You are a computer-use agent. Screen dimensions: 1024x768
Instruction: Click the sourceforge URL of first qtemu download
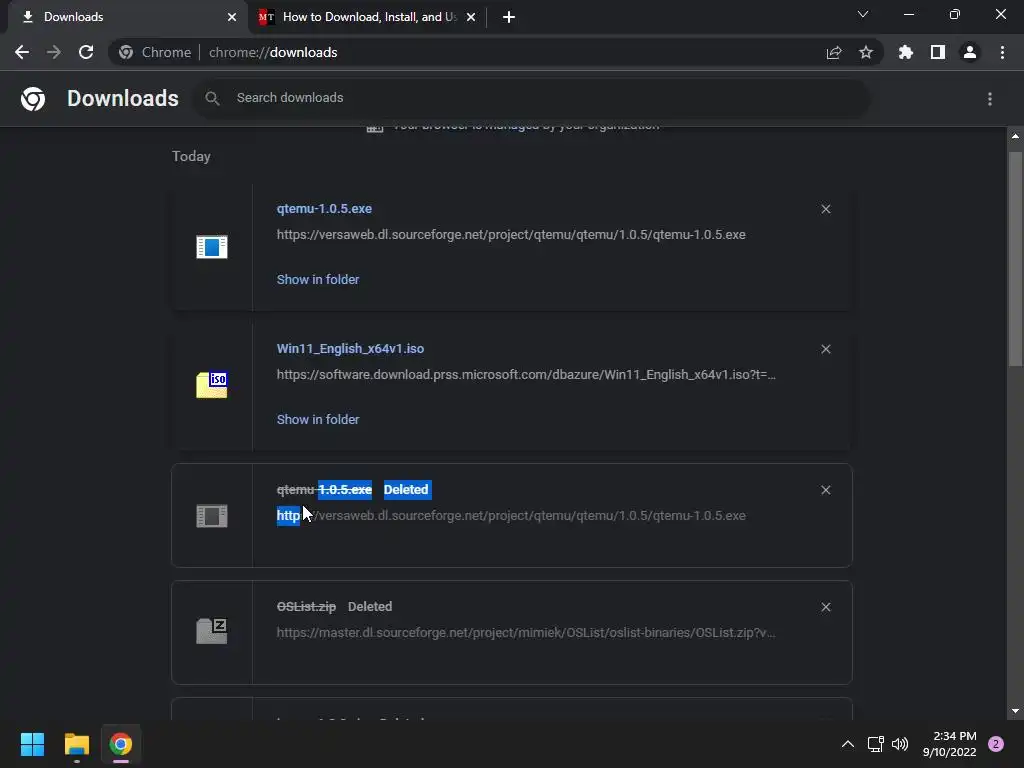click(511, 234)
